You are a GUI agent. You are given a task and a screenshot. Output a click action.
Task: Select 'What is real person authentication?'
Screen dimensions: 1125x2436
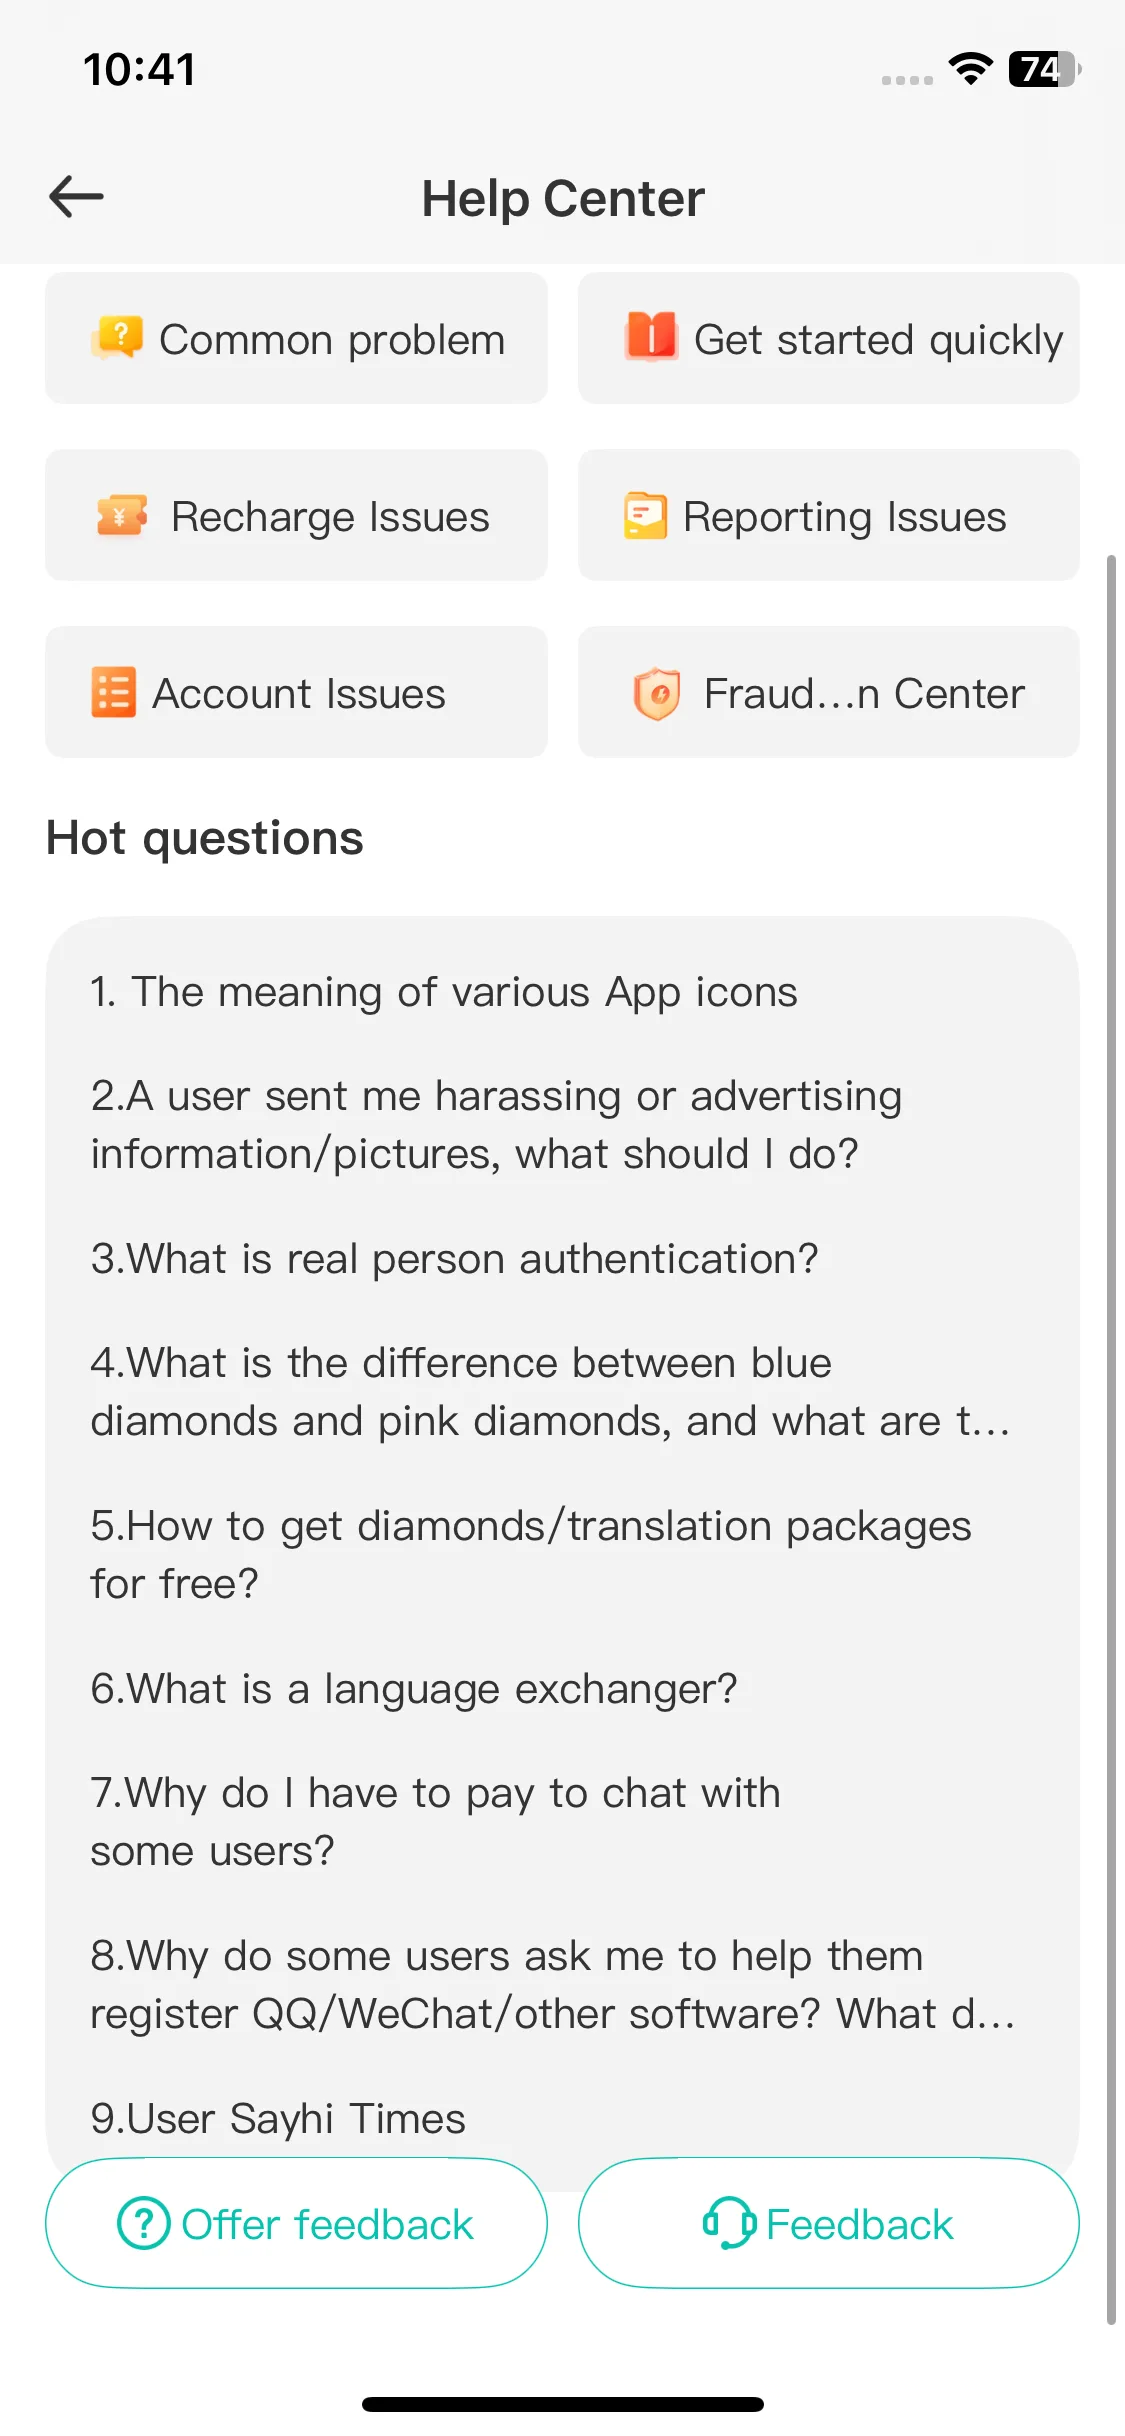[x=454, y=1259]
